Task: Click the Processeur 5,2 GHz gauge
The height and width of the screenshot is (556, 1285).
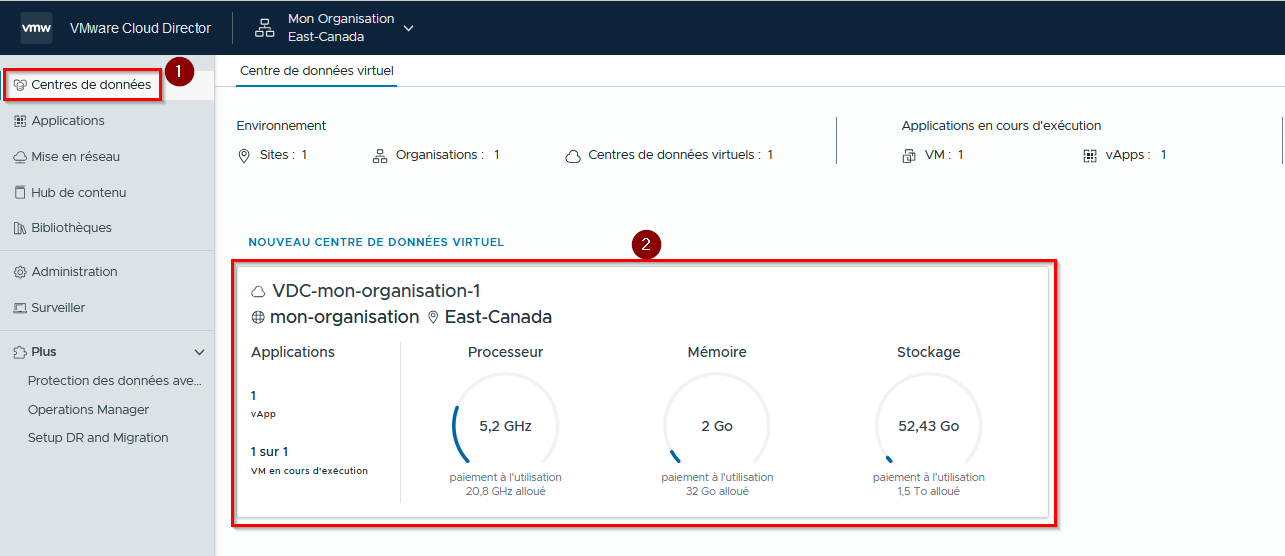Action: (x=505, y=426)
